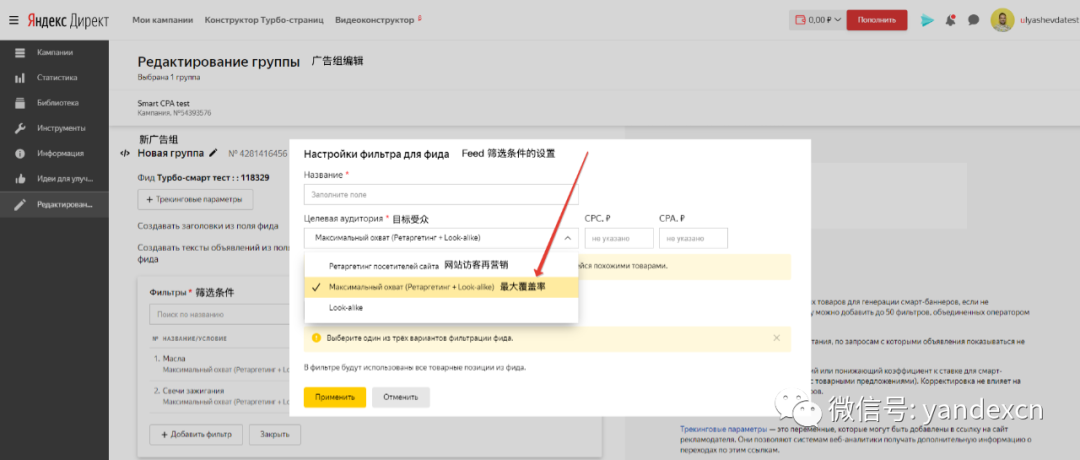
Task: Click the Отменить button in dialog
Action: (401, 397)
